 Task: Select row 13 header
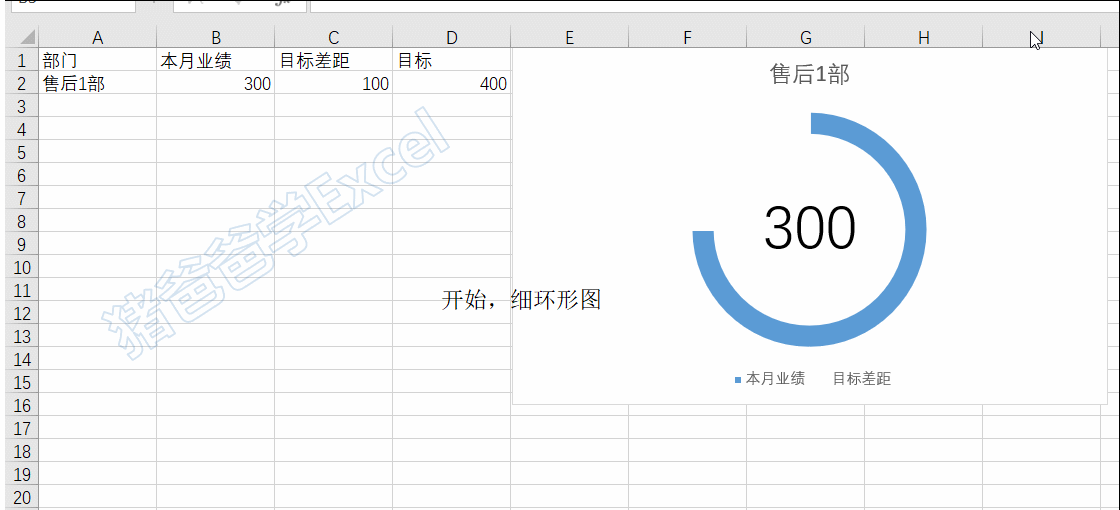[21, 336]
